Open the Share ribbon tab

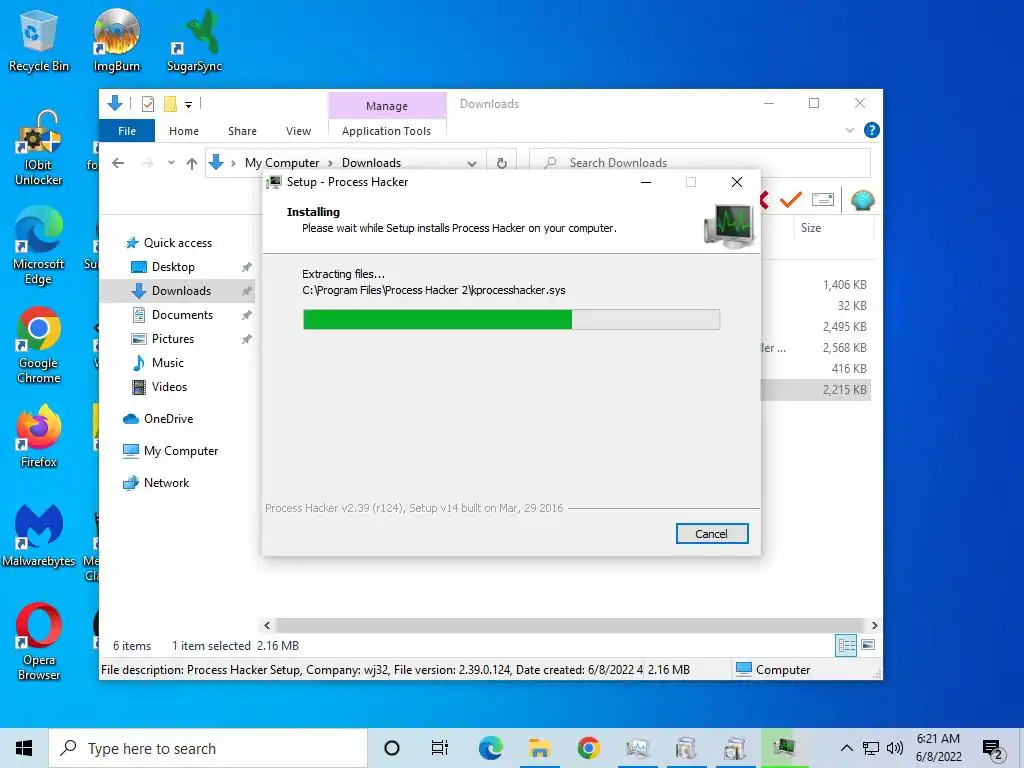[242, 131]
